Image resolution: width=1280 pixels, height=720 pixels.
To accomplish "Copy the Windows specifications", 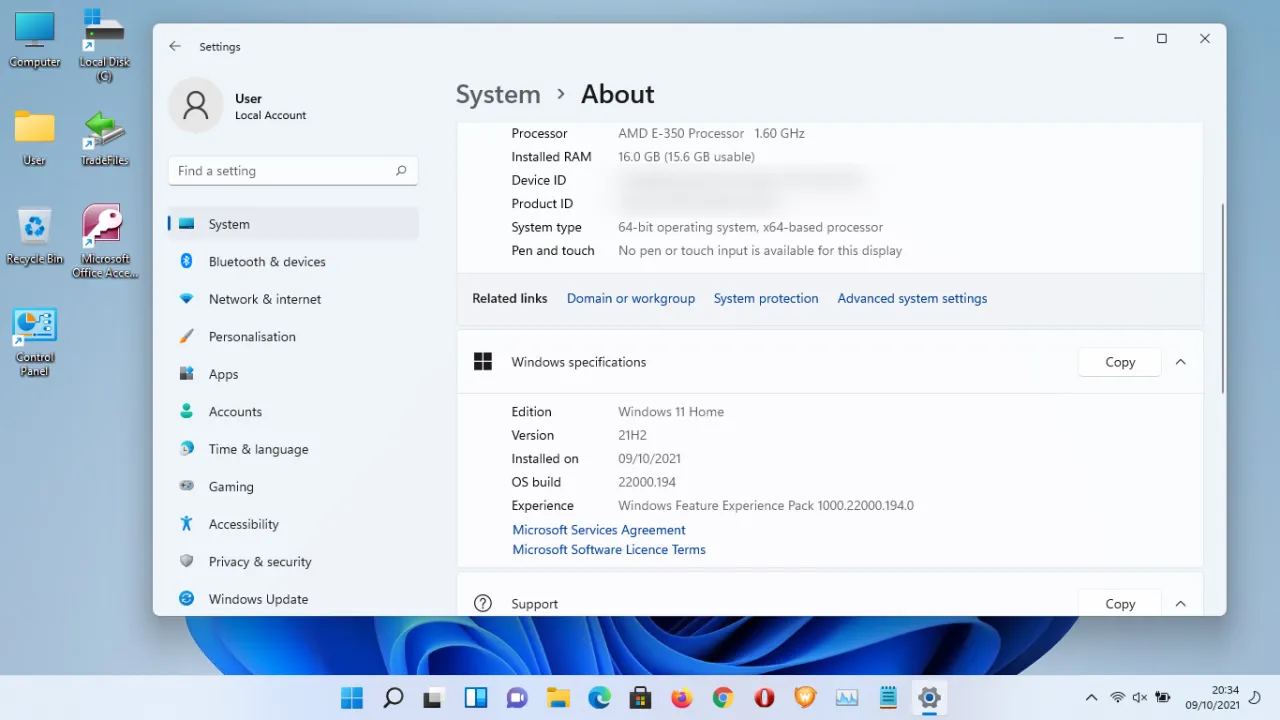I will (1120, 362).
